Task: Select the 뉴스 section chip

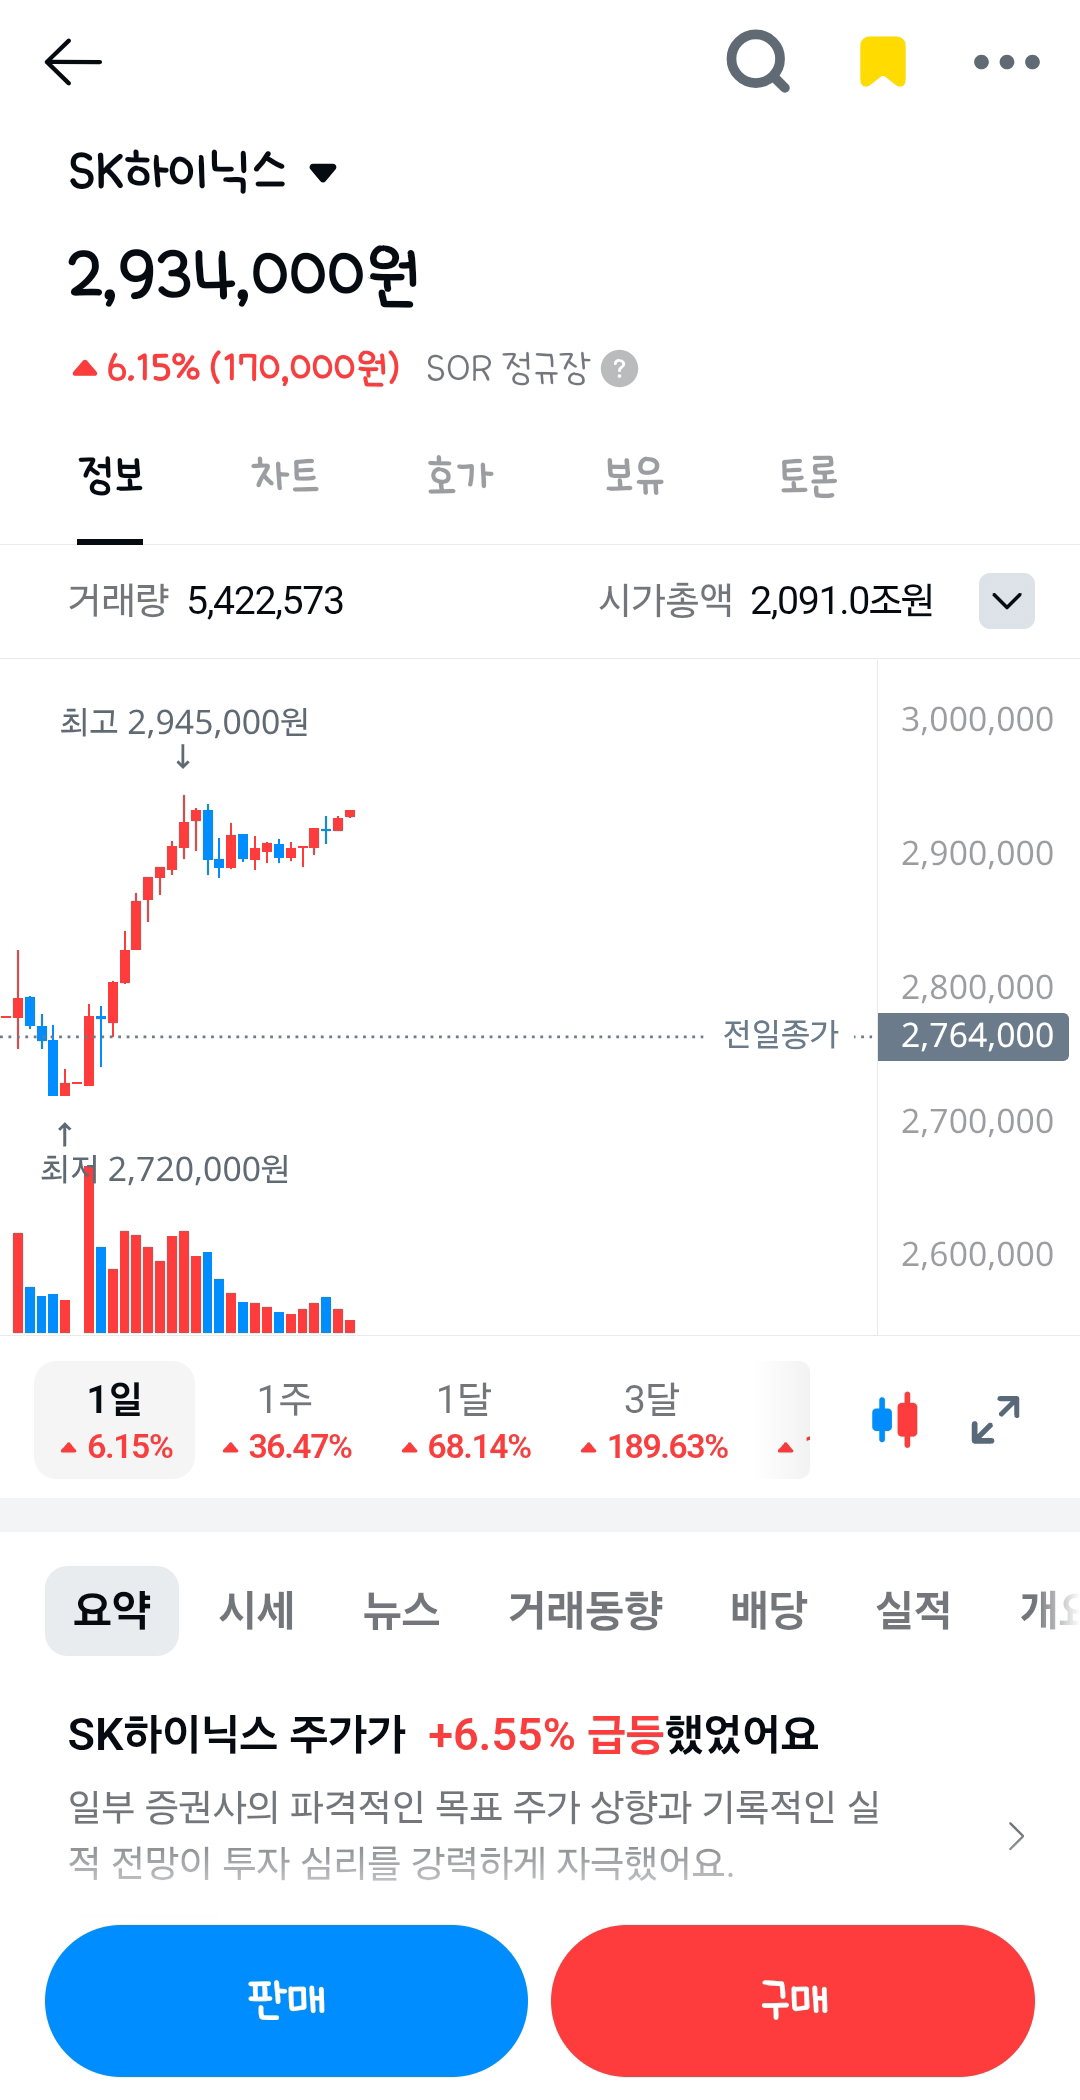Action: [x=401, y=1611]
